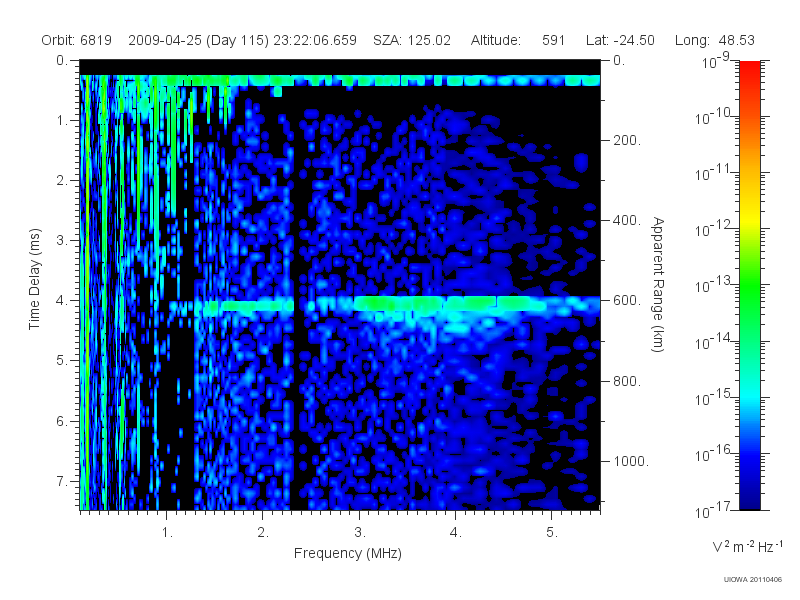Click the 2. tick label on frequency axis

263,533
